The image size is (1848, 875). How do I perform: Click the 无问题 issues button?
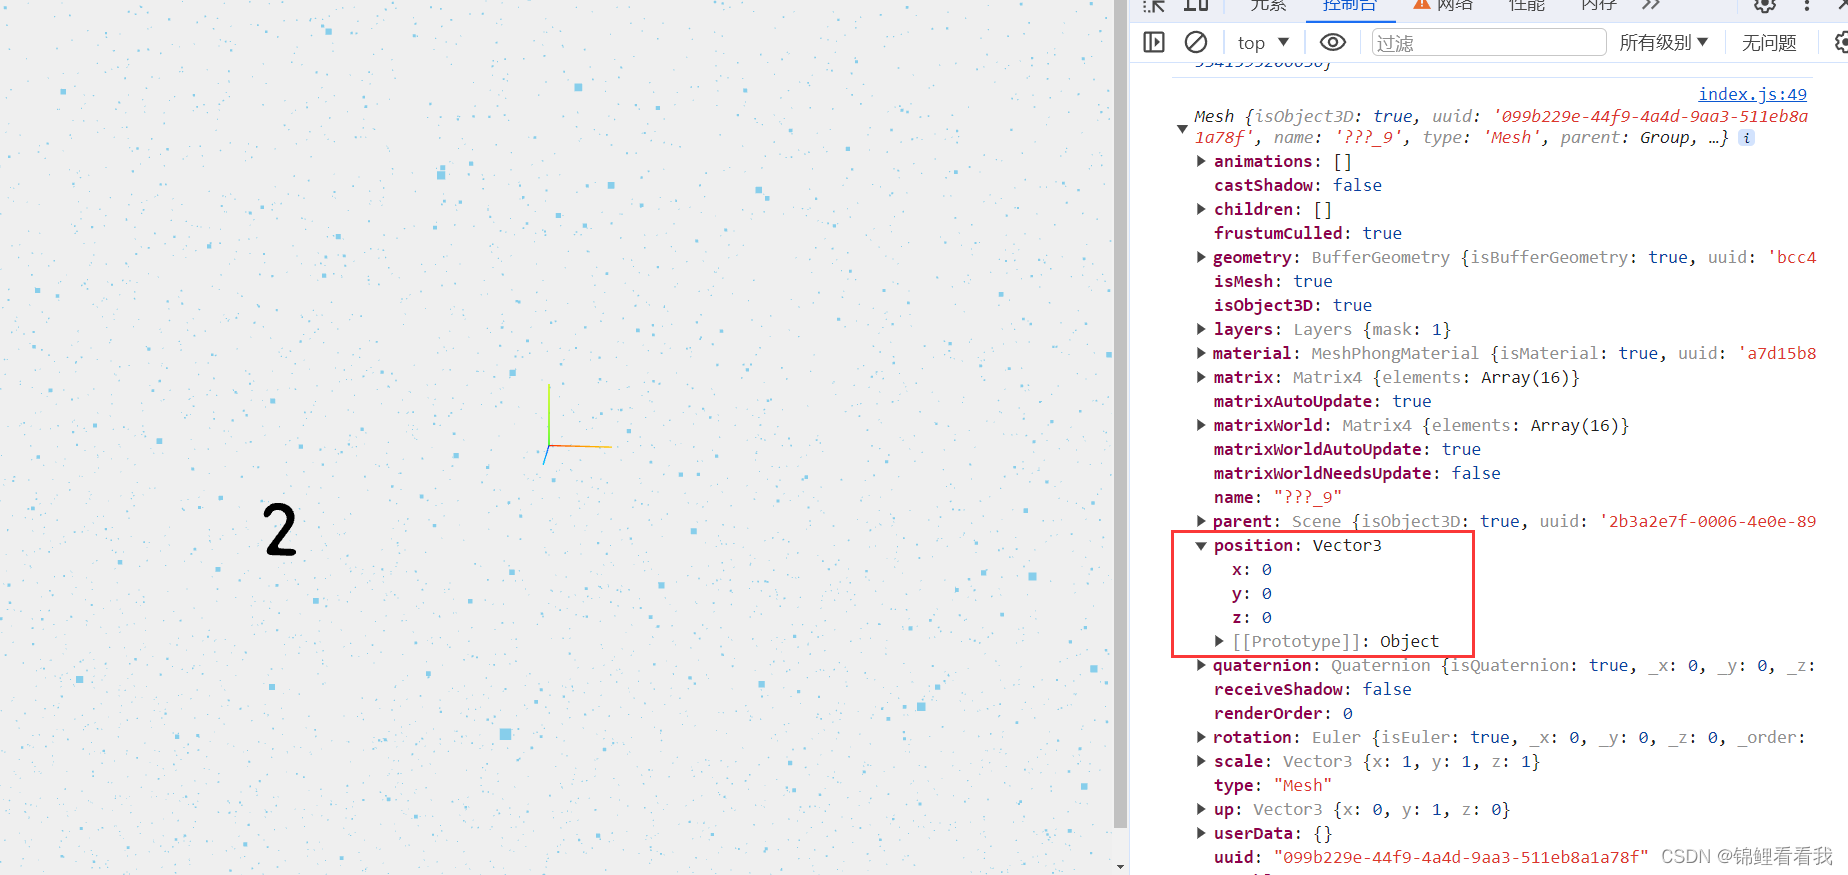(1769, 42)
